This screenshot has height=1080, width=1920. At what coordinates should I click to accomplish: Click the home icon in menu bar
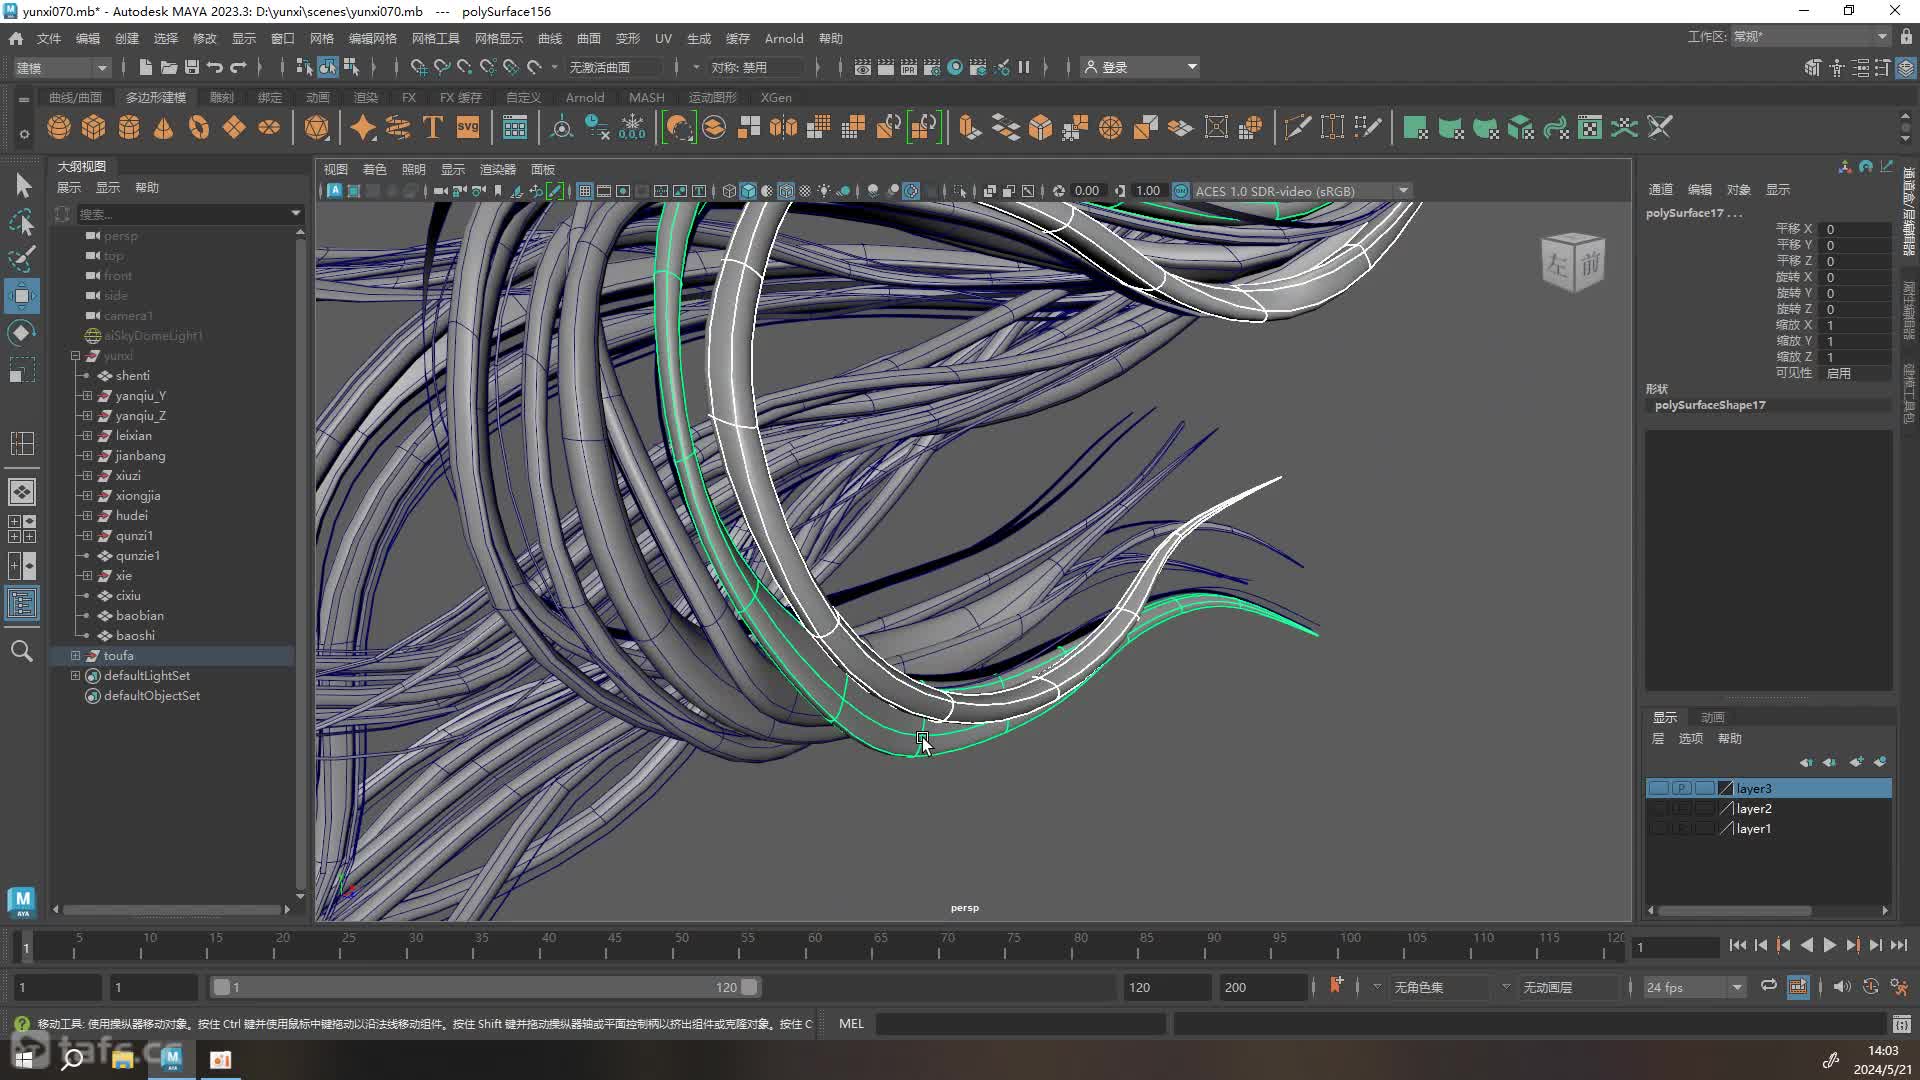tap(16, 38)
